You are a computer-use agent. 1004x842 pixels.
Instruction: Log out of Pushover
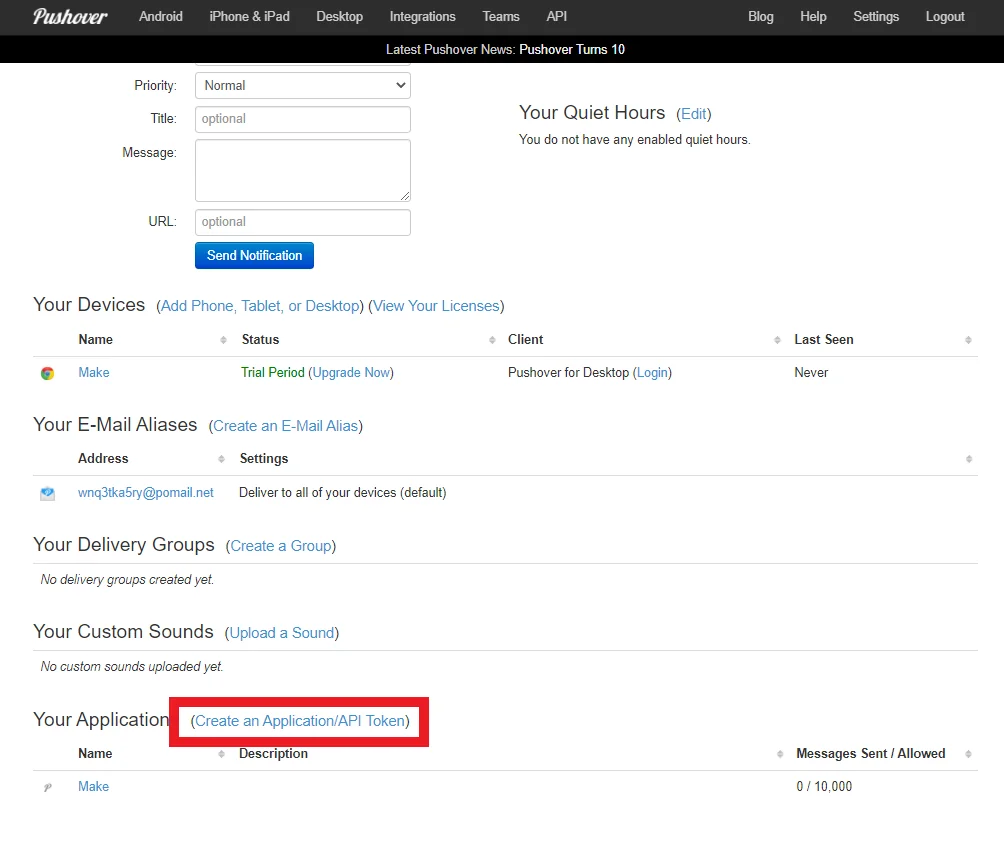click(945, 17)
